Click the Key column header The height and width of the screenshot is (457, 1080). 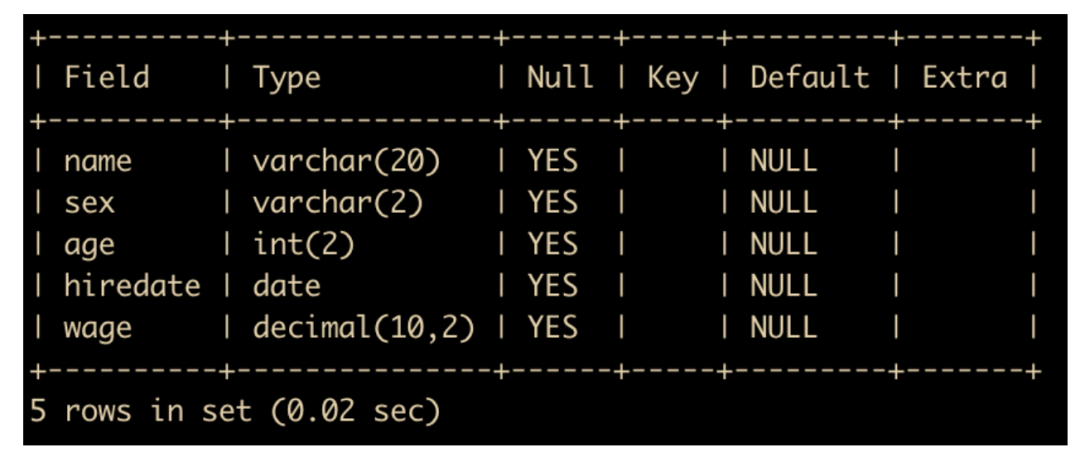point(672,79)
